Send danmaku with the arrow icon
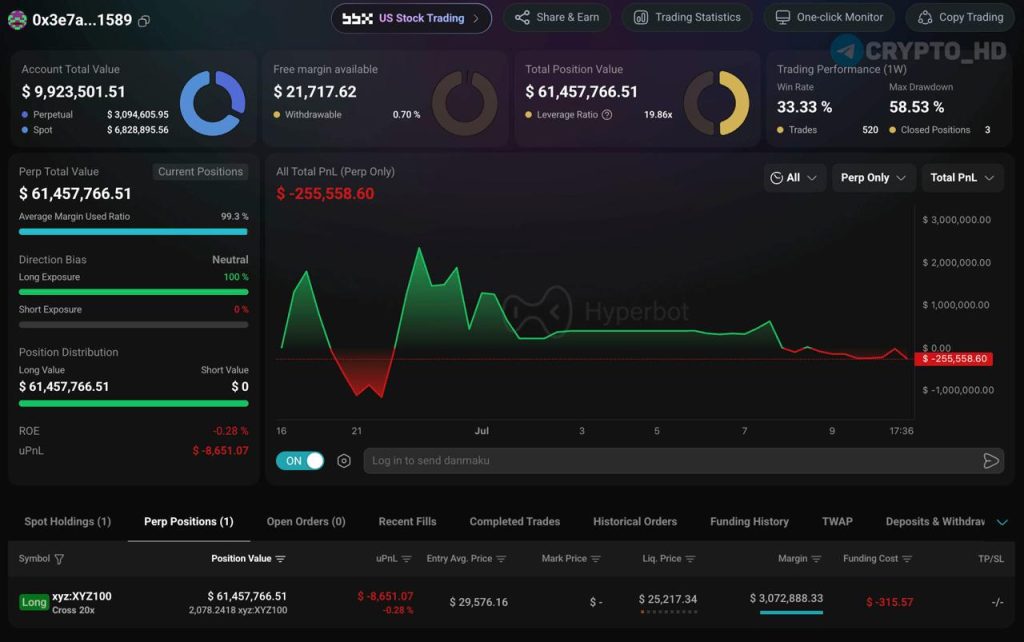This screenshot has width=1024, height=642. pyautogui.click(x=991, y=461)
